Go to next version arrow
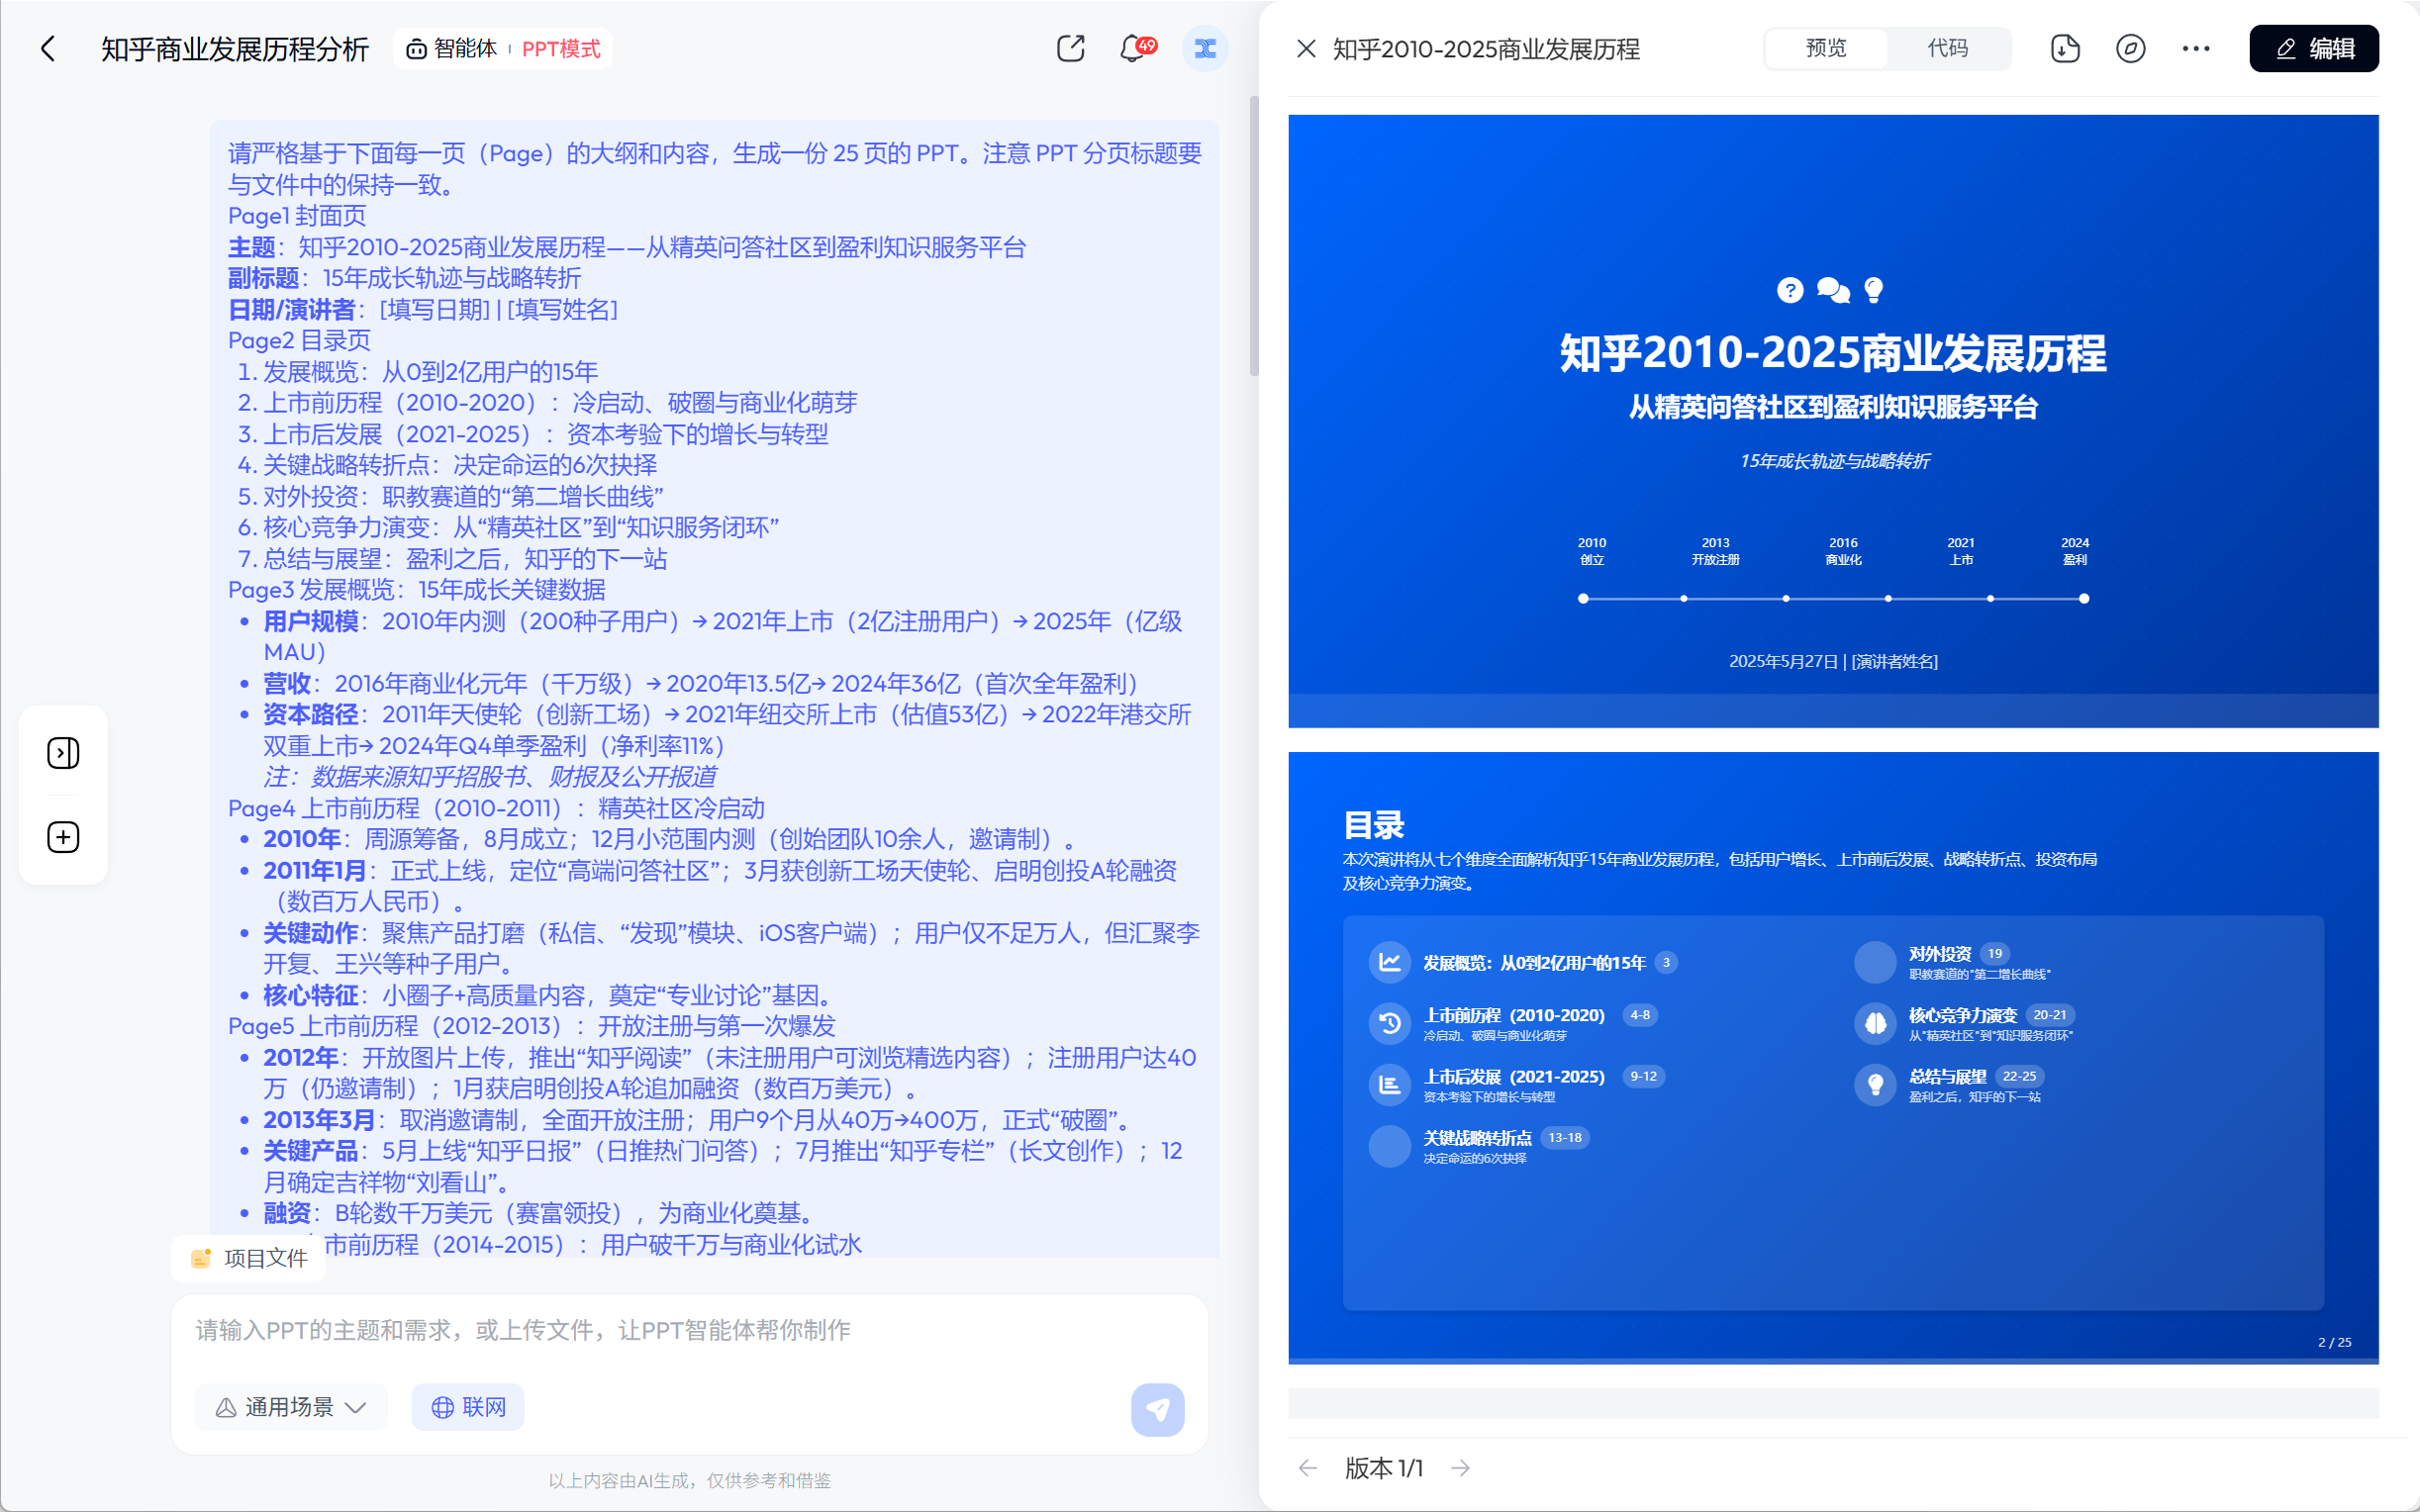Screen dimensions: 2420x1512 coord(1460,1467)
